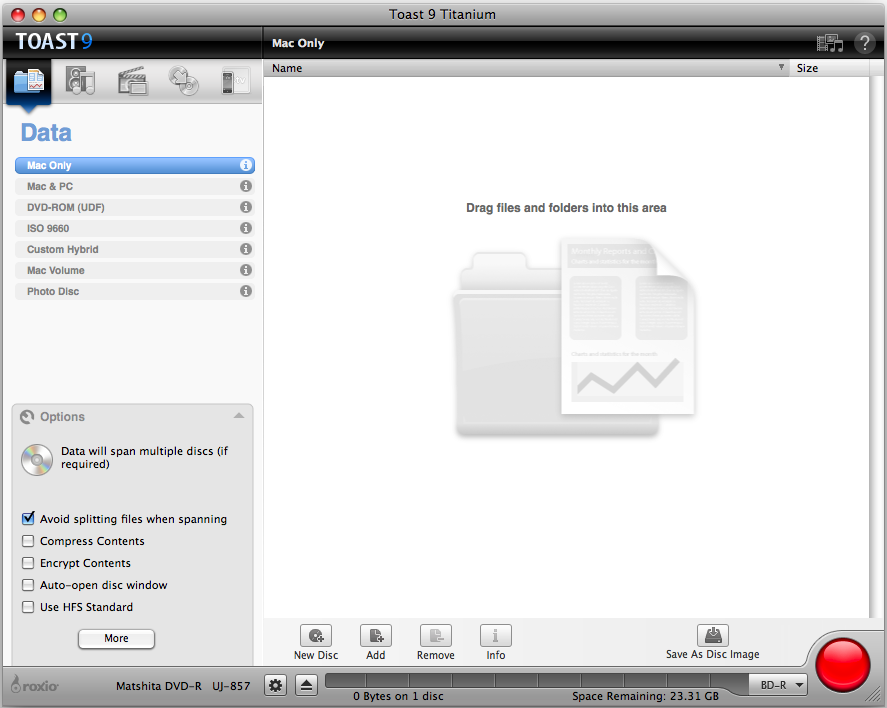This screenshot has height=708, width=887.
Task: Show info for Photo Disc format
Action: pyautogui.click(x=246, y=291)
